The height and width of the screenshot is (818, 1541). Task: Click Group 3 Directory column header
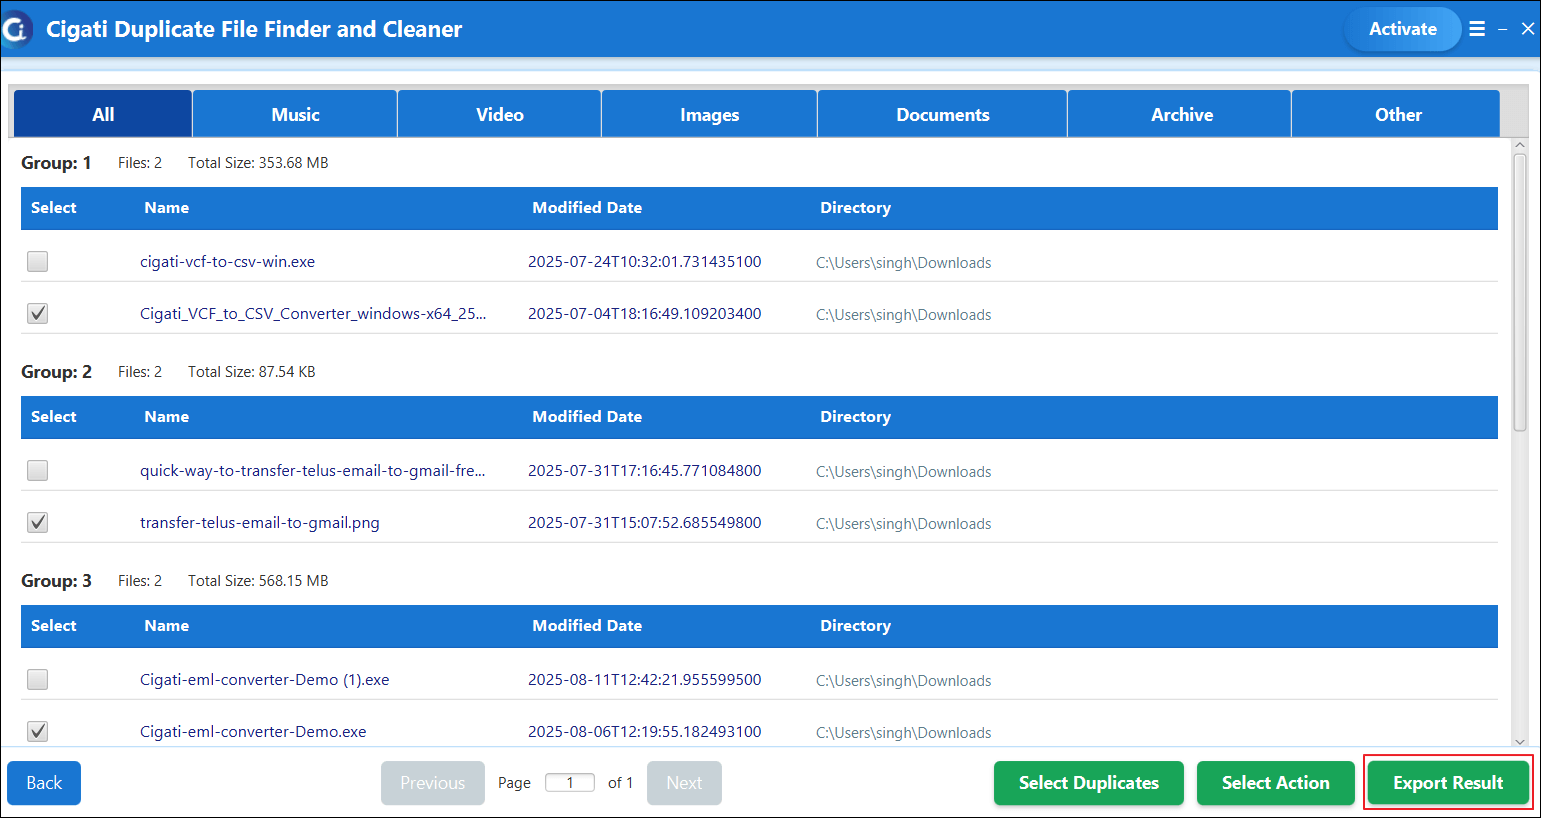click(x=855, y=625)
